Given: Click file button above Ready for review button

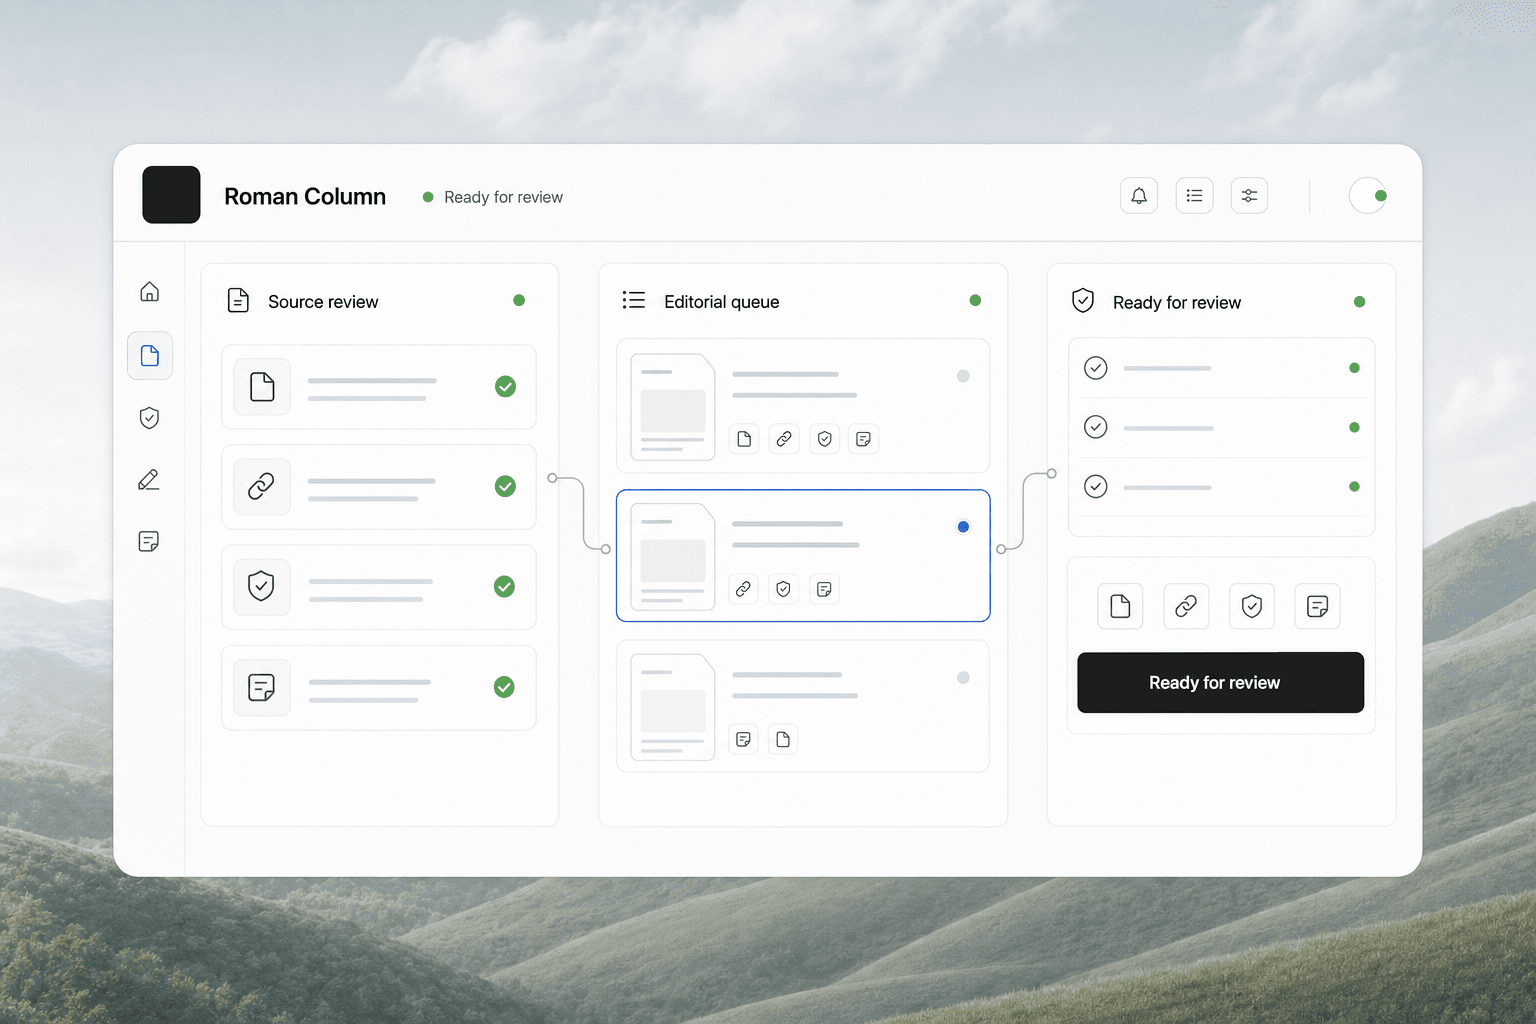Looking at the screenshot, I should [1120, 606].
